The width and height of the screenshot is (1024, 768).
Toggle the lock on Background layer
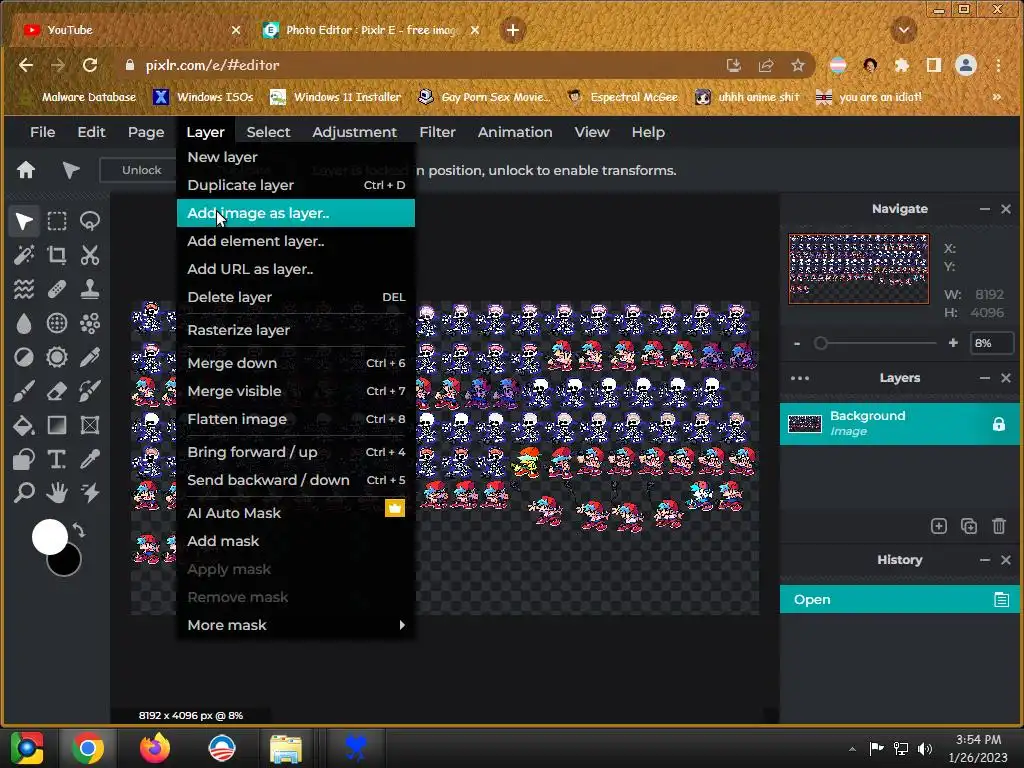click(999, 424)
